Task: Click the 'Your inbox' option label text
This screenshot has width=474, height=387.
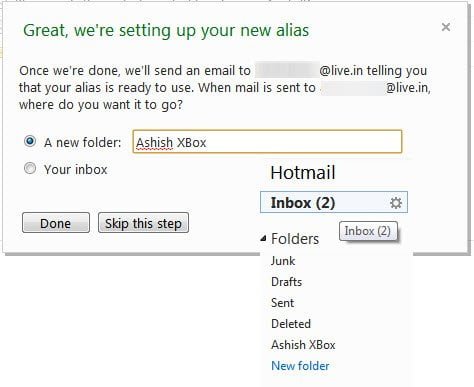Action: coord(76,169)
